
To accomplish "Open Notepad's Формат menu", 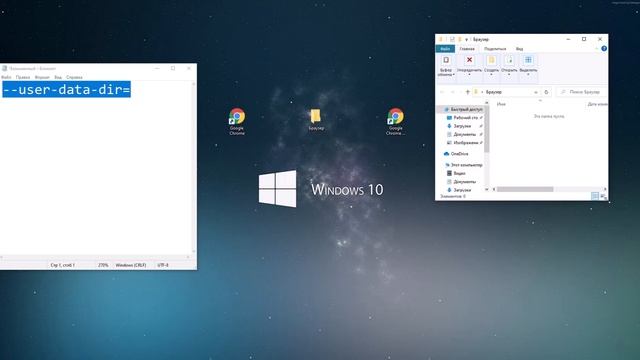I will pyautogui.click(x=42, y=77).
